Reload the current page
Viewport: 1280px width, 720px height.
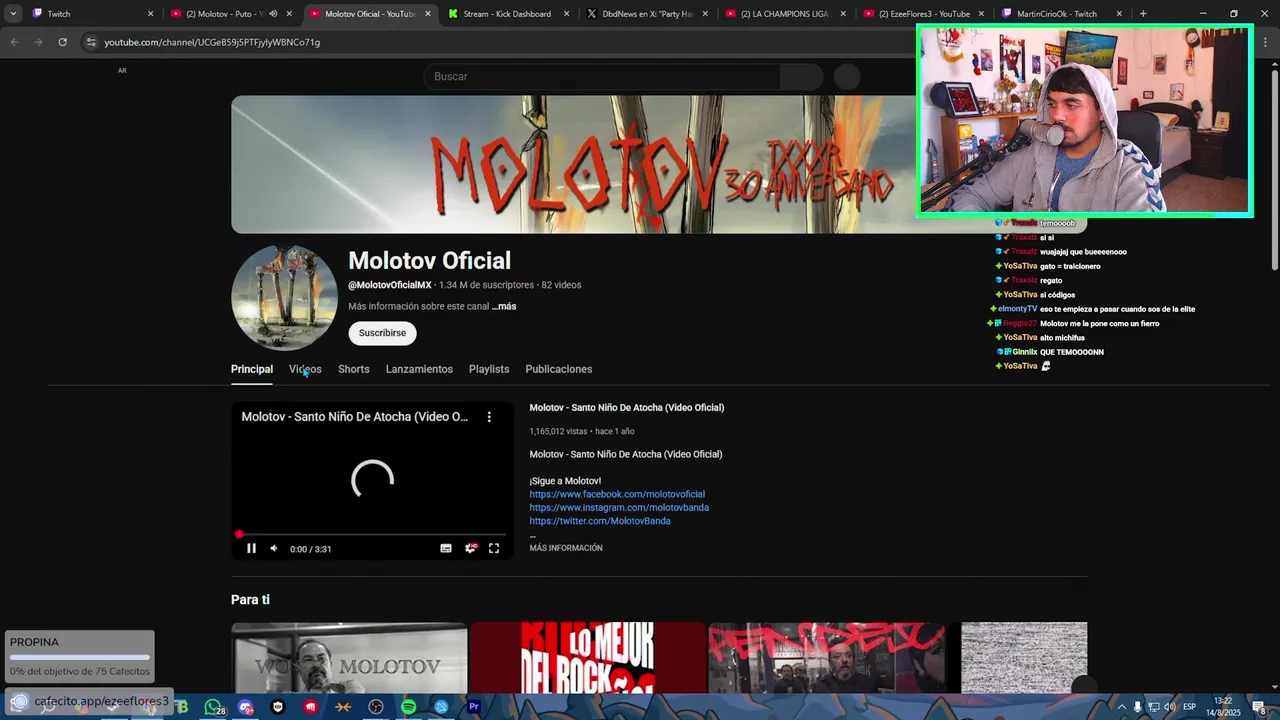pos(62,42)
